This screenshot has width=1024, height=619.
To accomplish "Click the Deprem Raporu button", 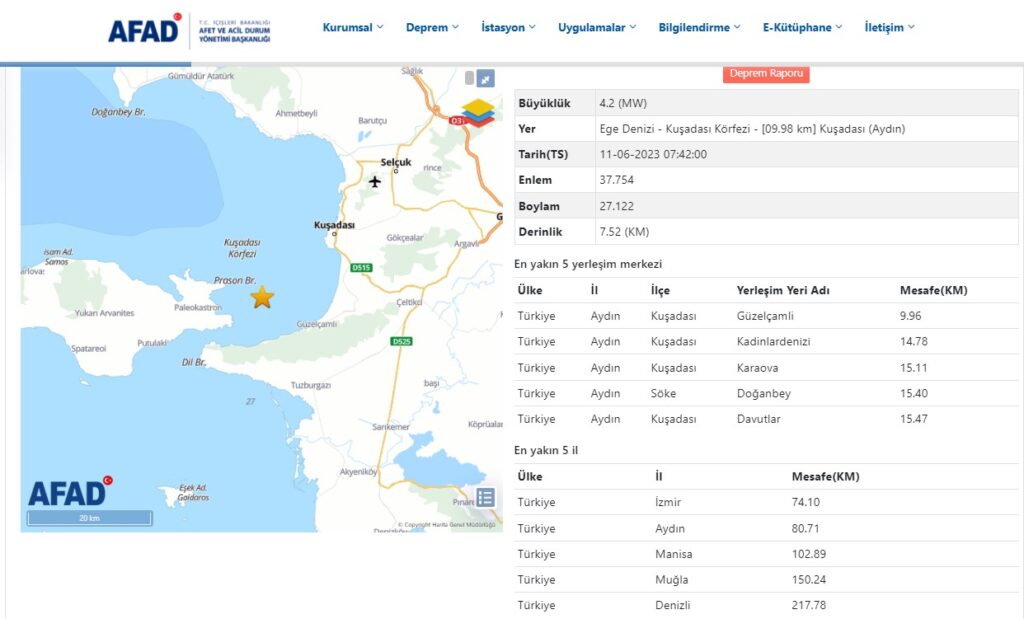I will [766, 74].
